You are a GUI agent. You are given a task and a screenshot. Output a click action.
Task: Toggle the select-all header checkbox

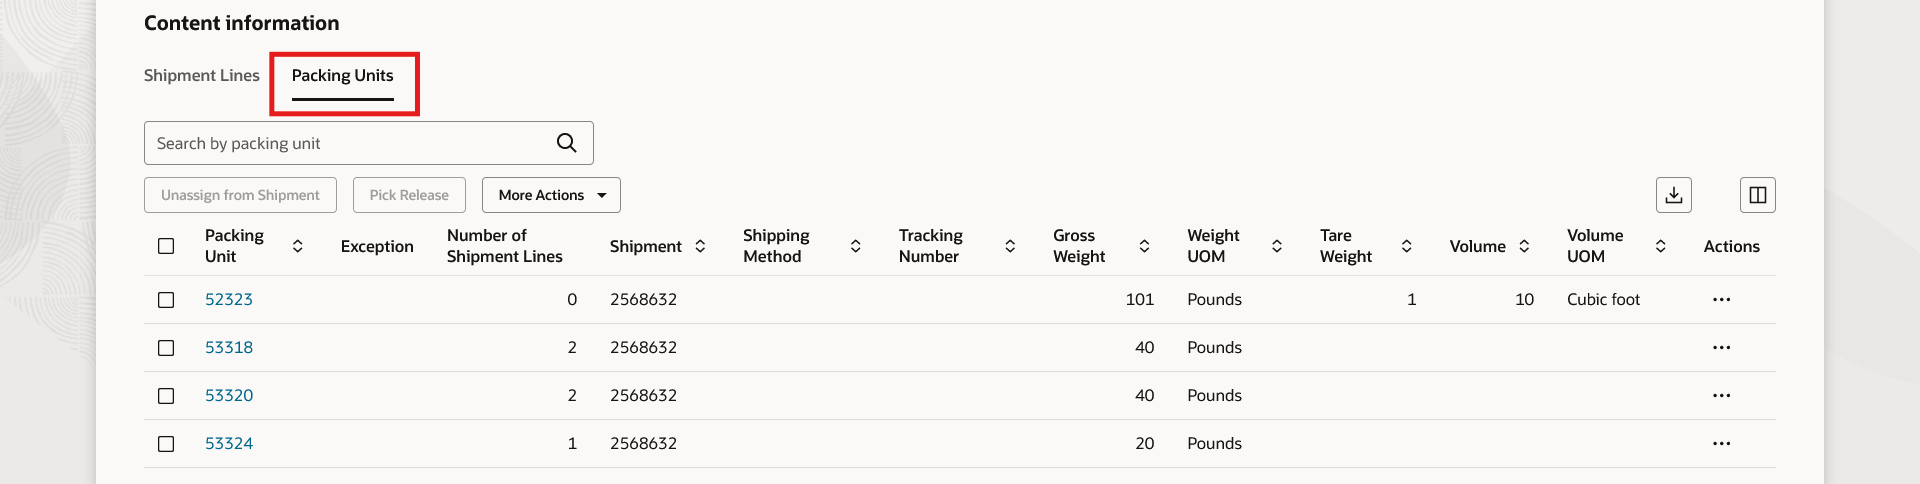pos(166,246)
